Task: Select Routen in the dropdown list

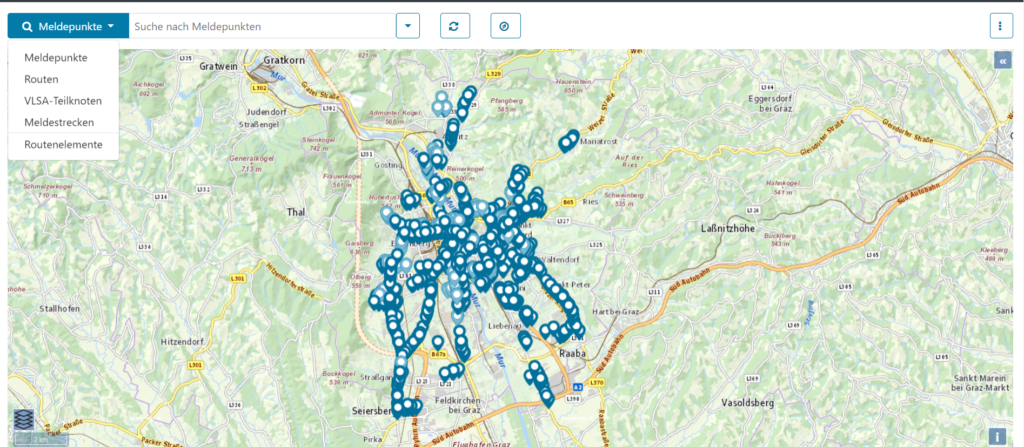Action: pyautogui.click(x=41, y=79)
